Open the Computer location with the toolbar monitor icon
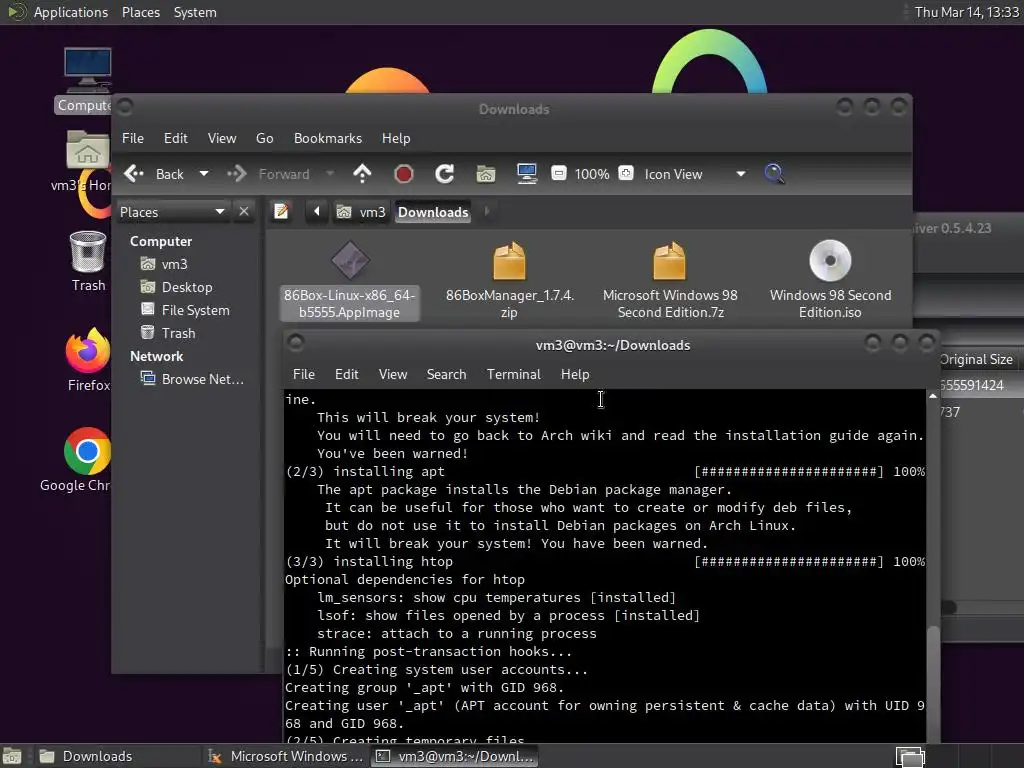1024x768 pixels. pyautogui.click(x=526, y=174)
